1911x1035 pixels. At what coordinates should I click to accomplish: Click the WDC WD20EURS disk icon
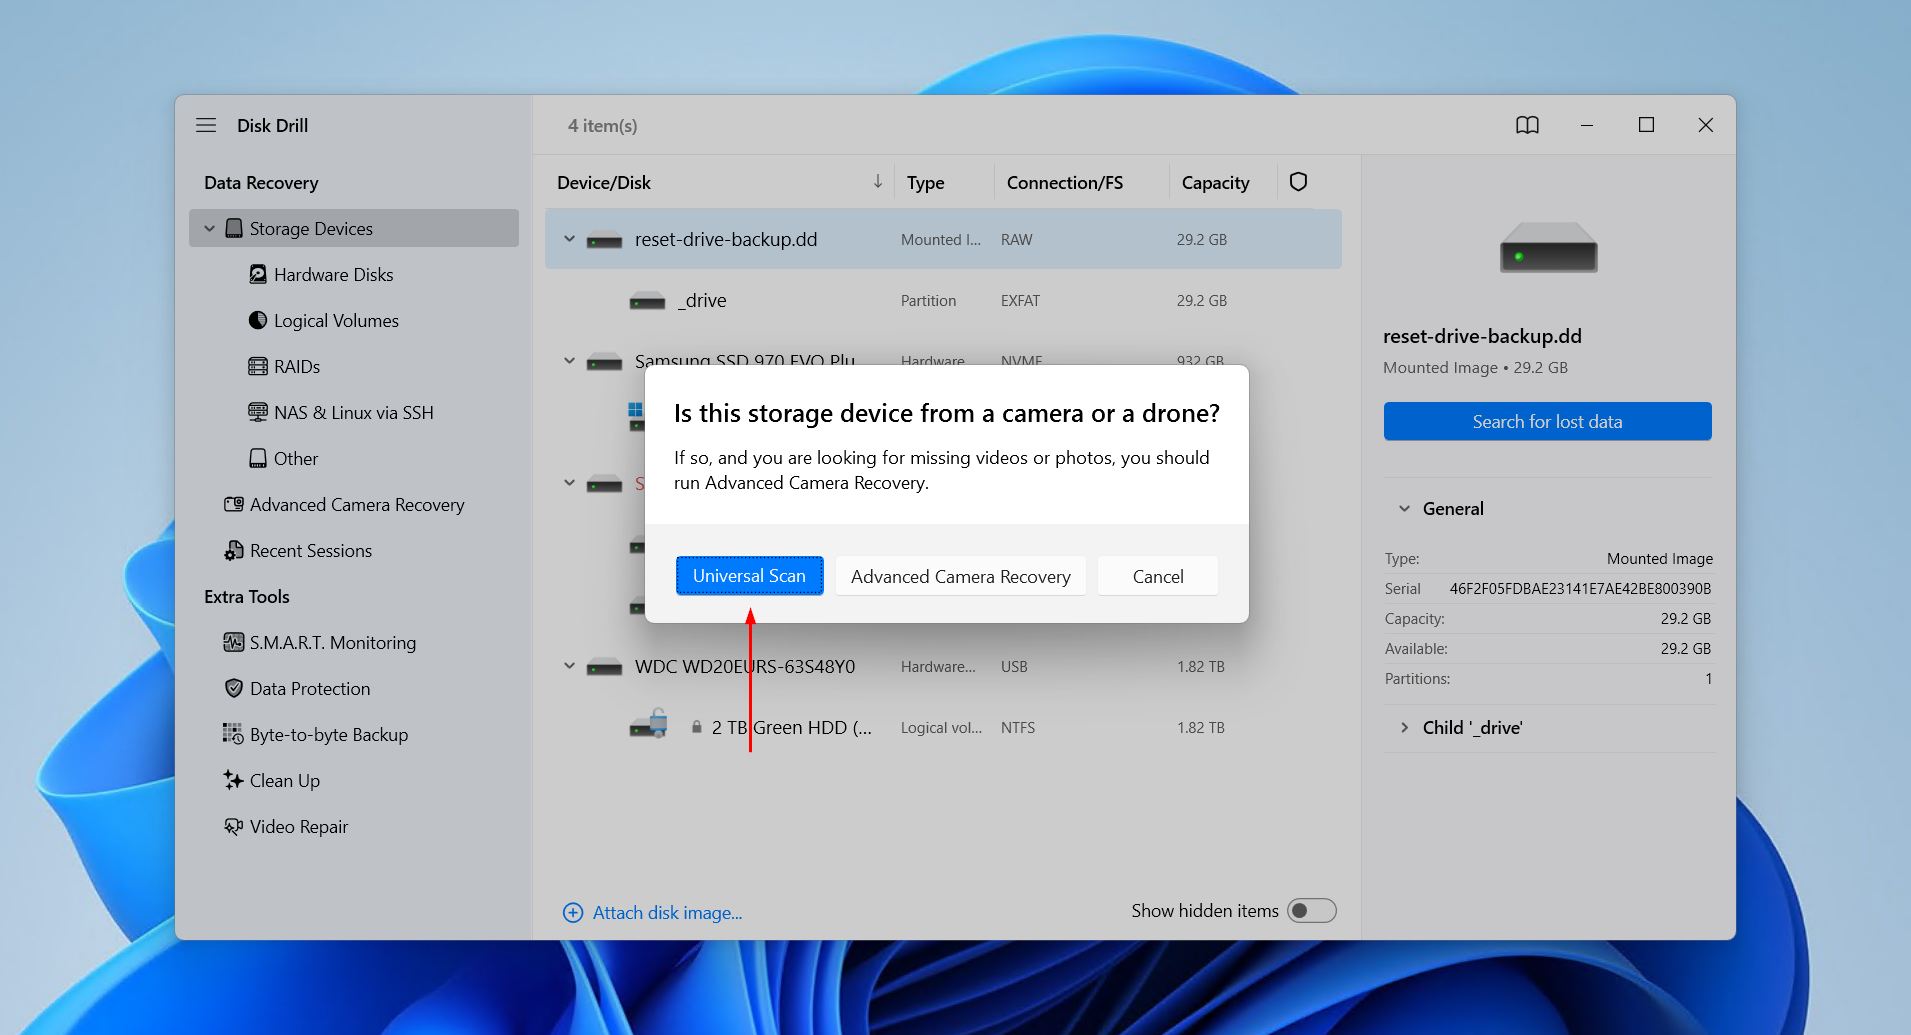click(x=604, y=667)
